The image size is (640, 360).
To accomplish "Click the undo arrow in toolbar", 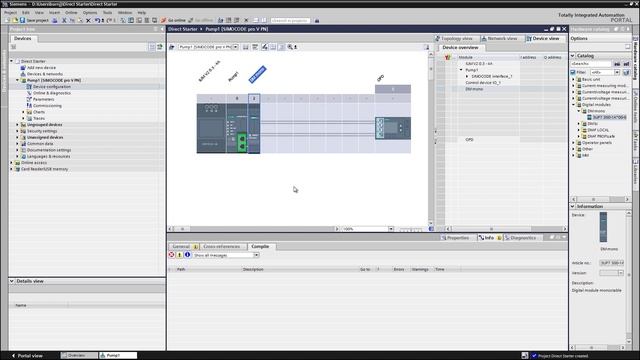I will point(97,20).
